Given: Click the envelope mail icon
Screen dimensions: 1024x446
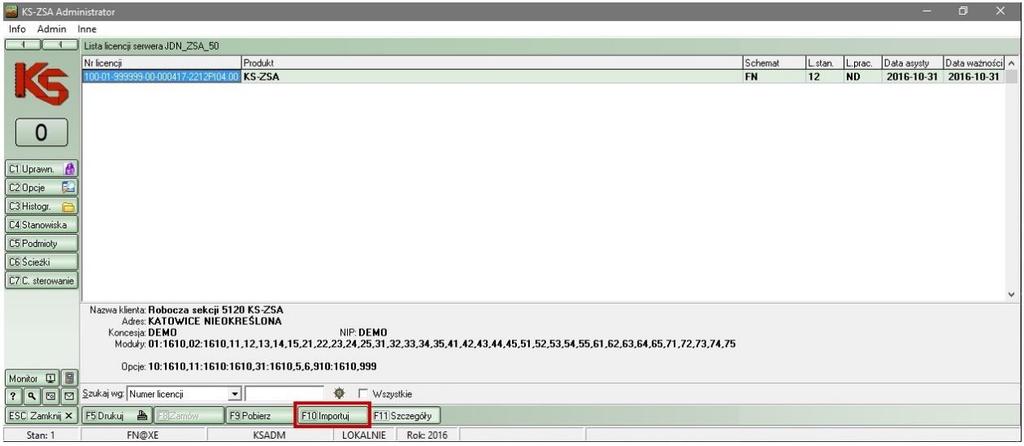Looking at the screenshot, I should pos(69,396).
